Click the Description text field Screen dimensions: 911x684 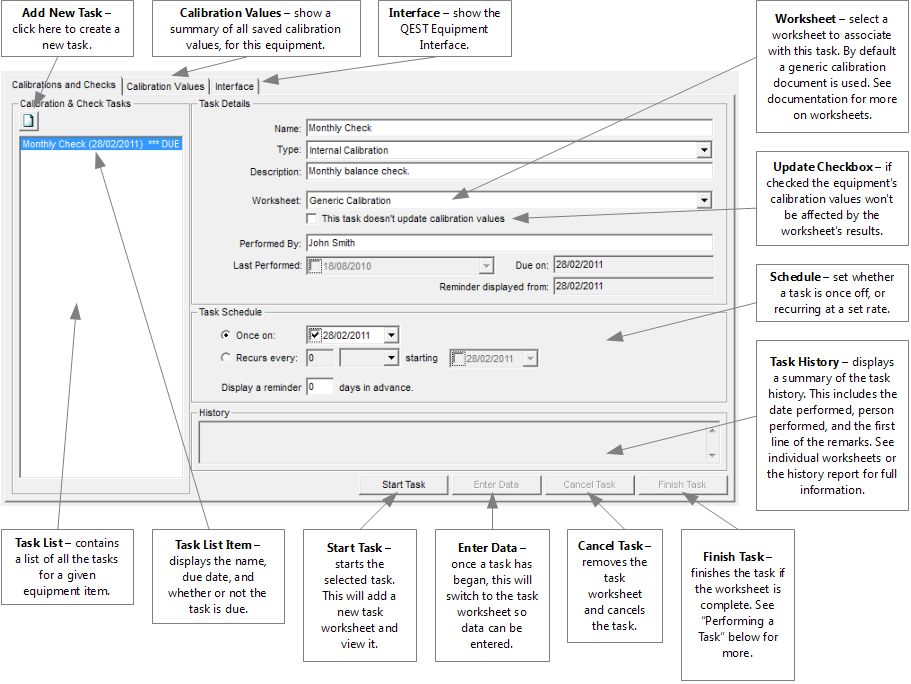tap(508, 172)
